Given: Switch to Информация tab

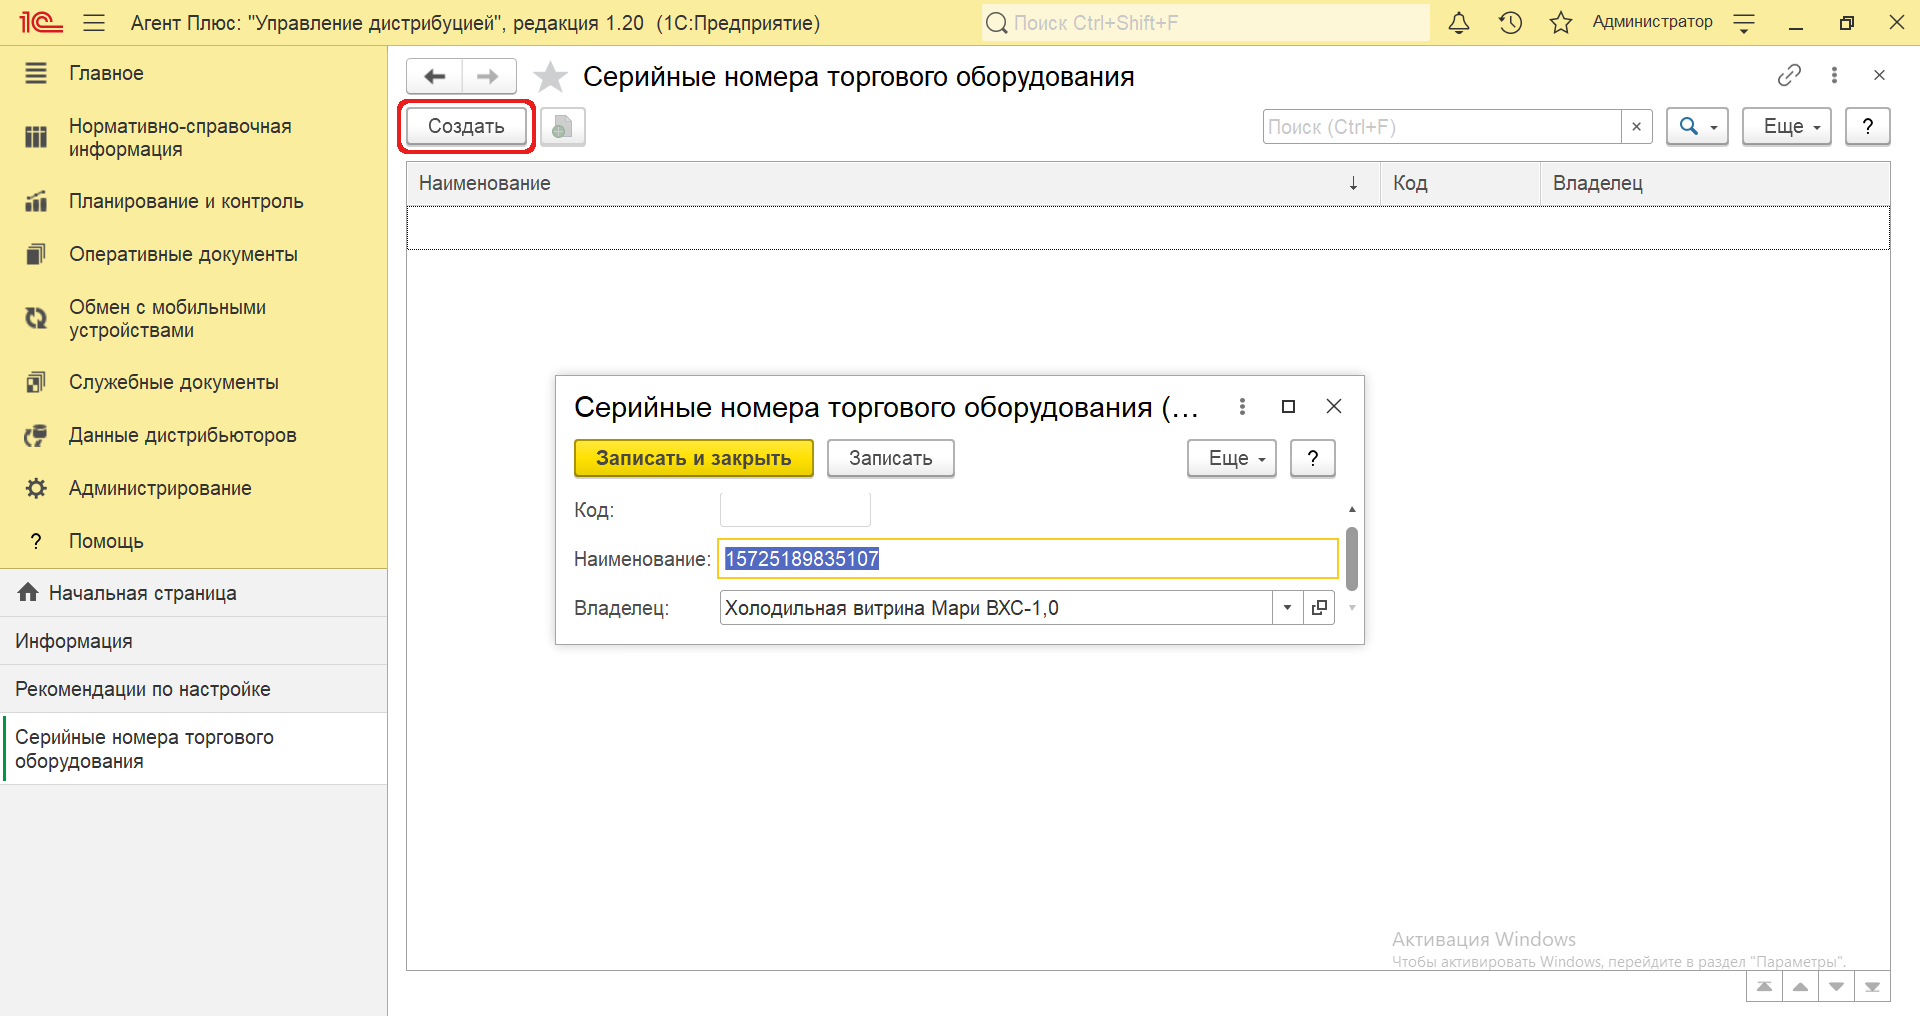Looking at the screenshot, I should 193,641.
